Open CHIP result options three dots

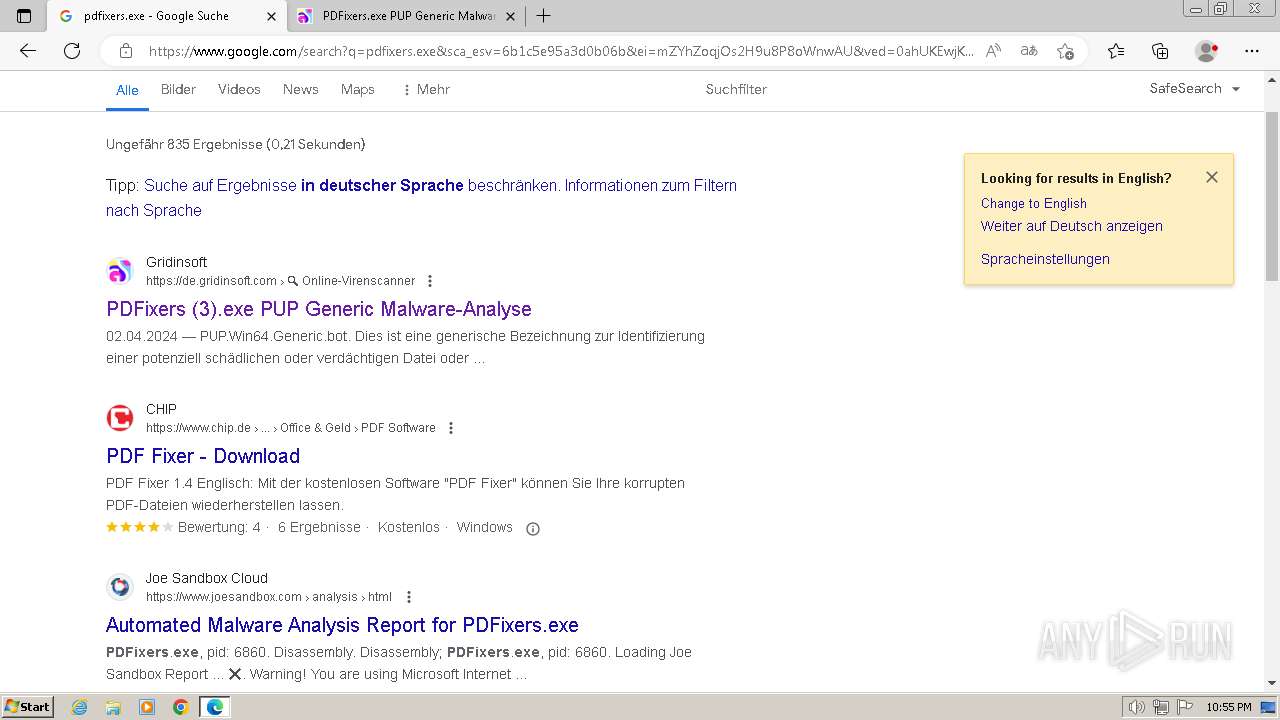coord(451,428)
